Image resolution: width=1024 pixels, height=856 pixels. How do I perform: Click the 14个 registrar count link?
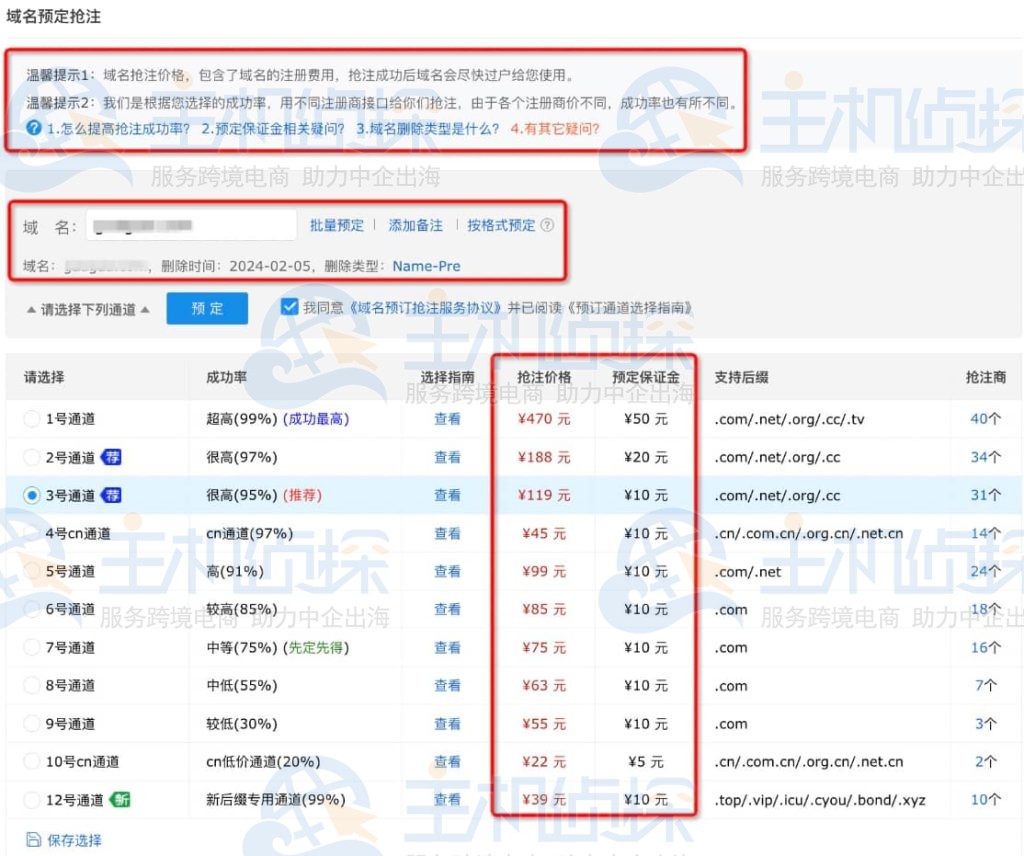tap(985, 533)
